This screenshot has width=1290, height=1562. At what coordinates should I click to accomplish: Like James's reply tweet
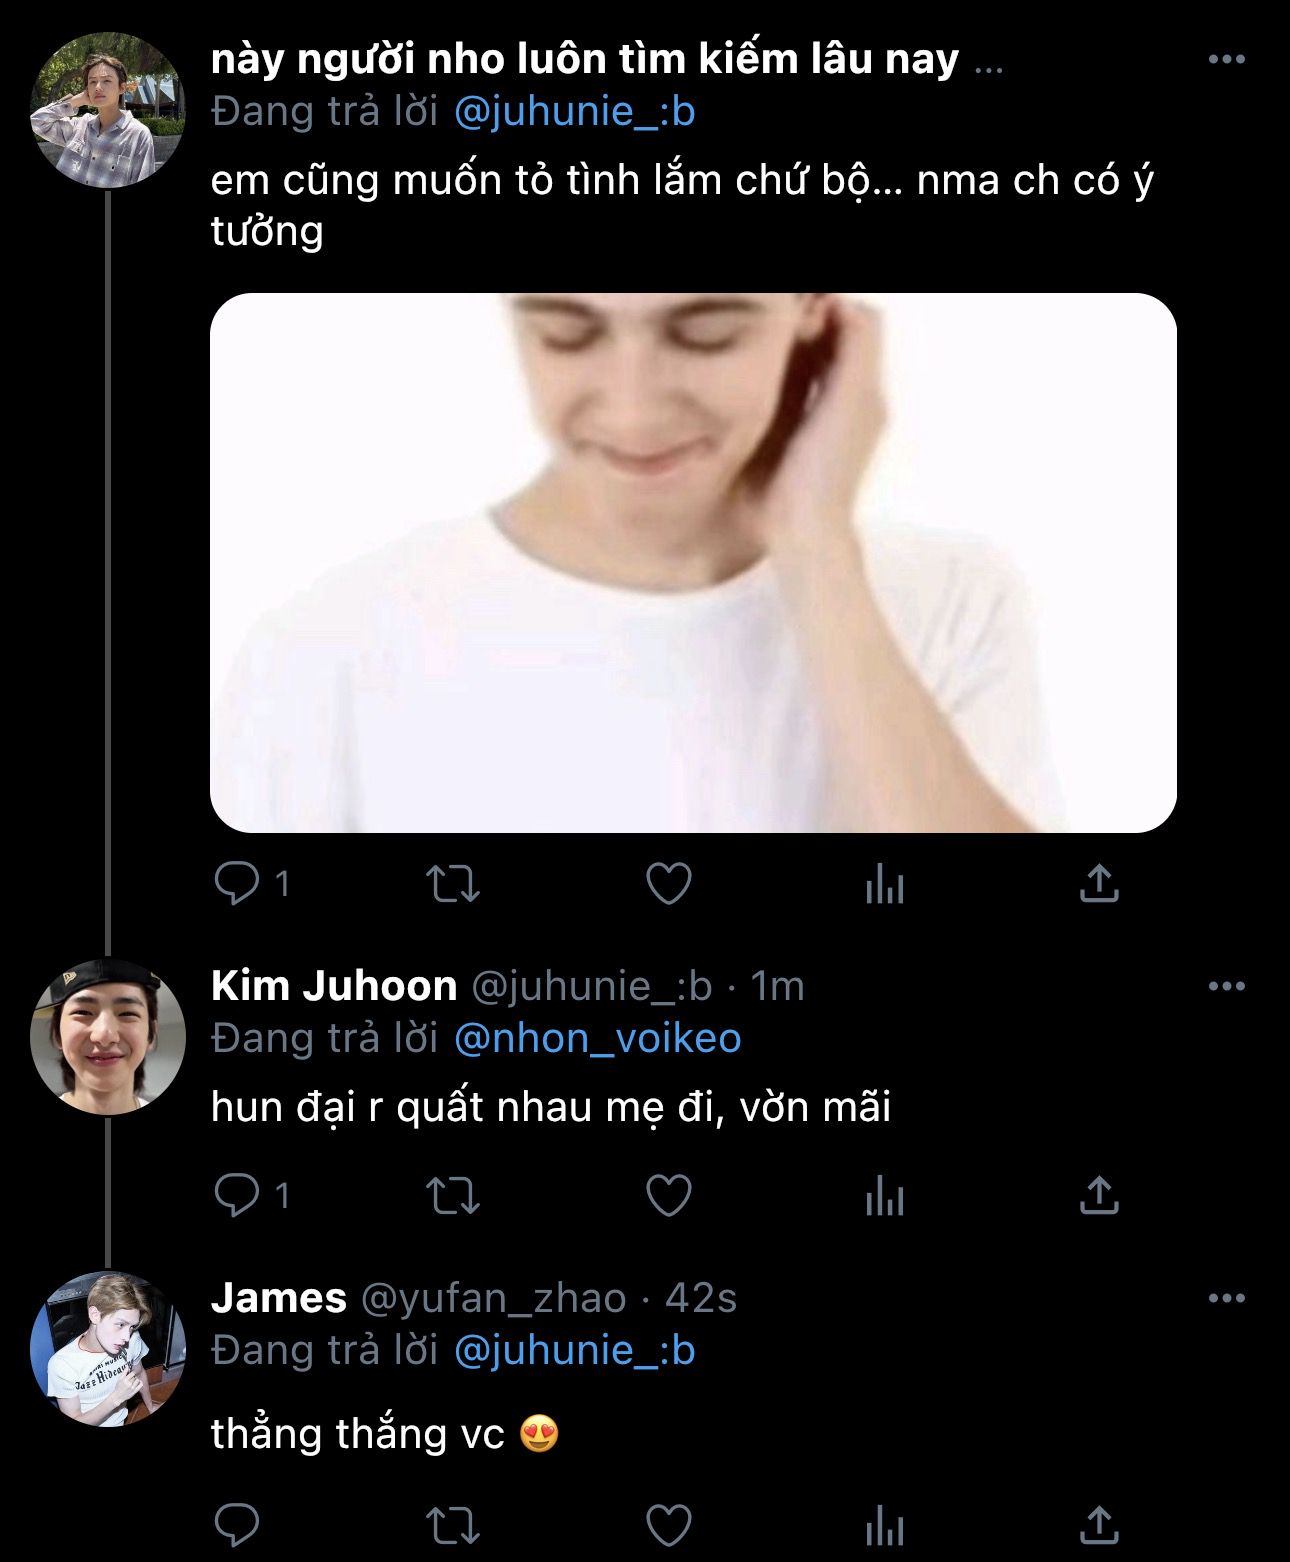(669, 1526)
